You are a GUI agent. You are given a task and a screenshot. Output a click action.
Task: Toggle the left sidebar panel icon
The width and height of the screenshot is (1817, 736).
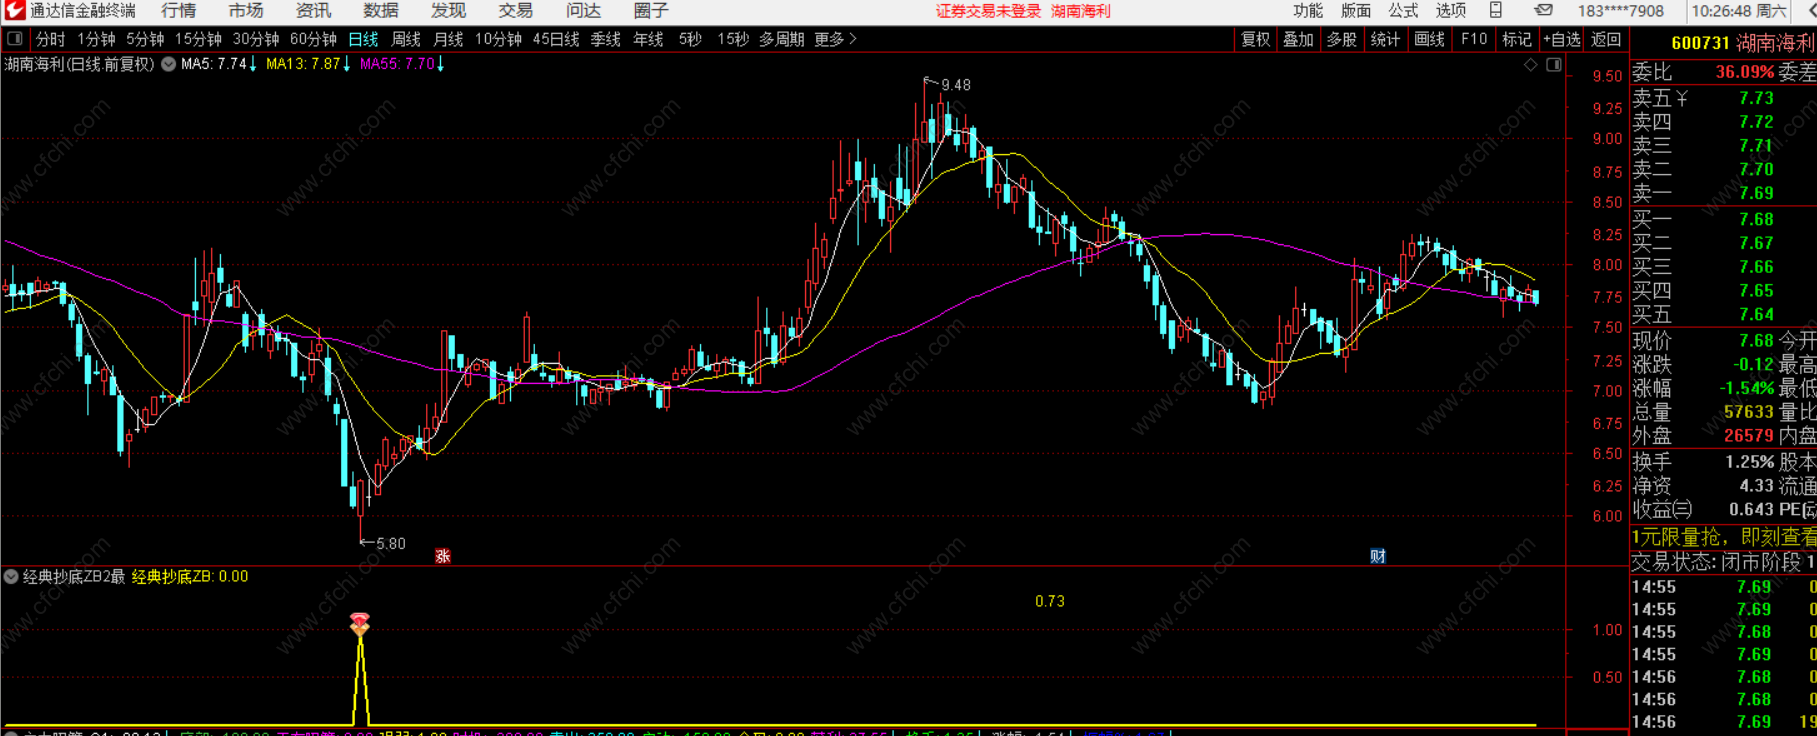(15, 39)
